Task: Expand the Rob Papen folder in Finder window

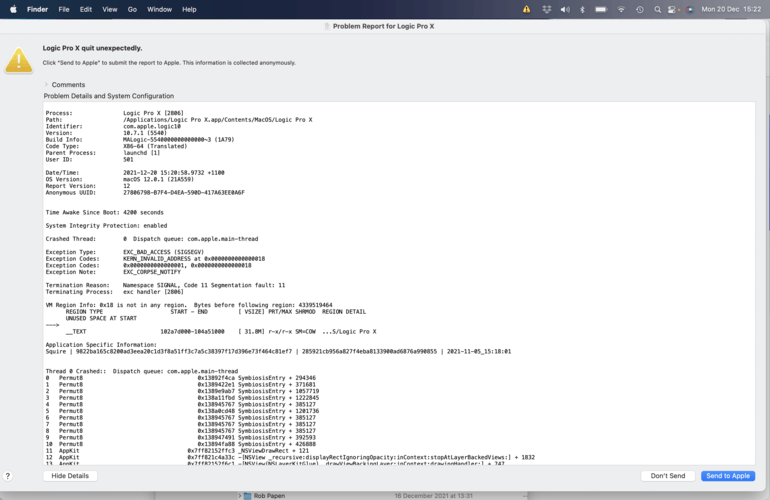Action: (240, 496)
